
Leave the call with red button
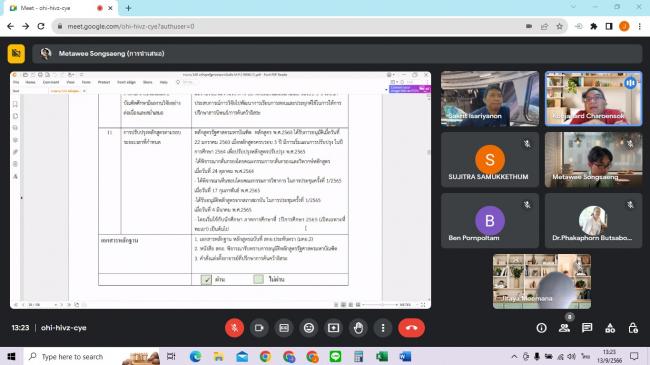411,328
